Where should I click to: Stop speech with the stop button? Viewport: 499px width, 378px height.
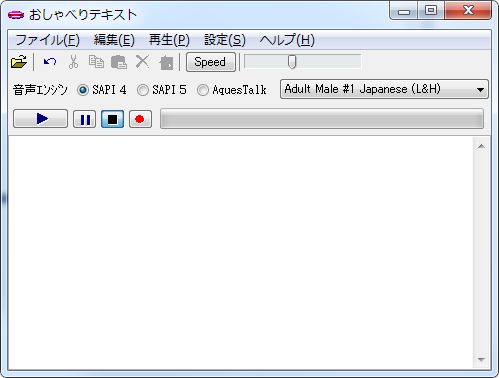[x=112, y=119]
